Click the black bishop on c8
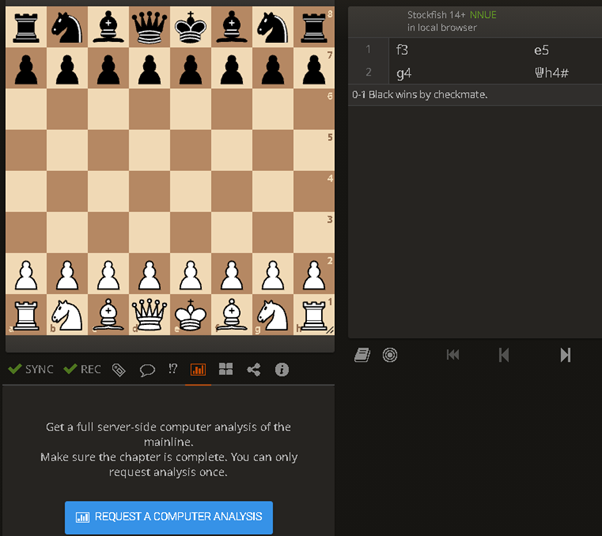Viewport: 602px width, 536px height. tap(108, 27)
